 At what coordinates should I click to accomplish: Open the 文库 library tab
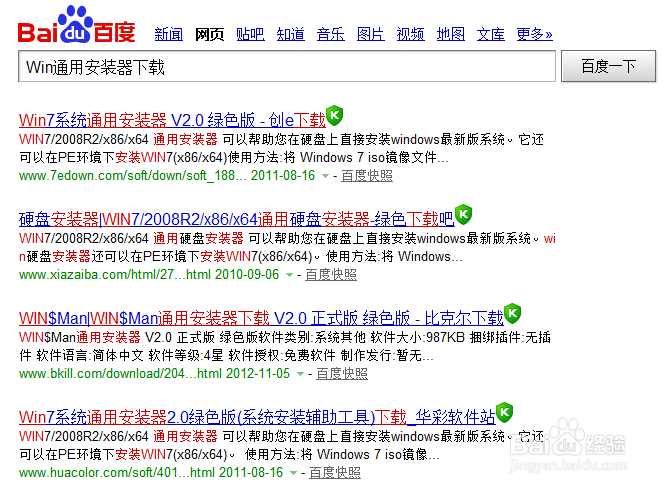[491, 34]
